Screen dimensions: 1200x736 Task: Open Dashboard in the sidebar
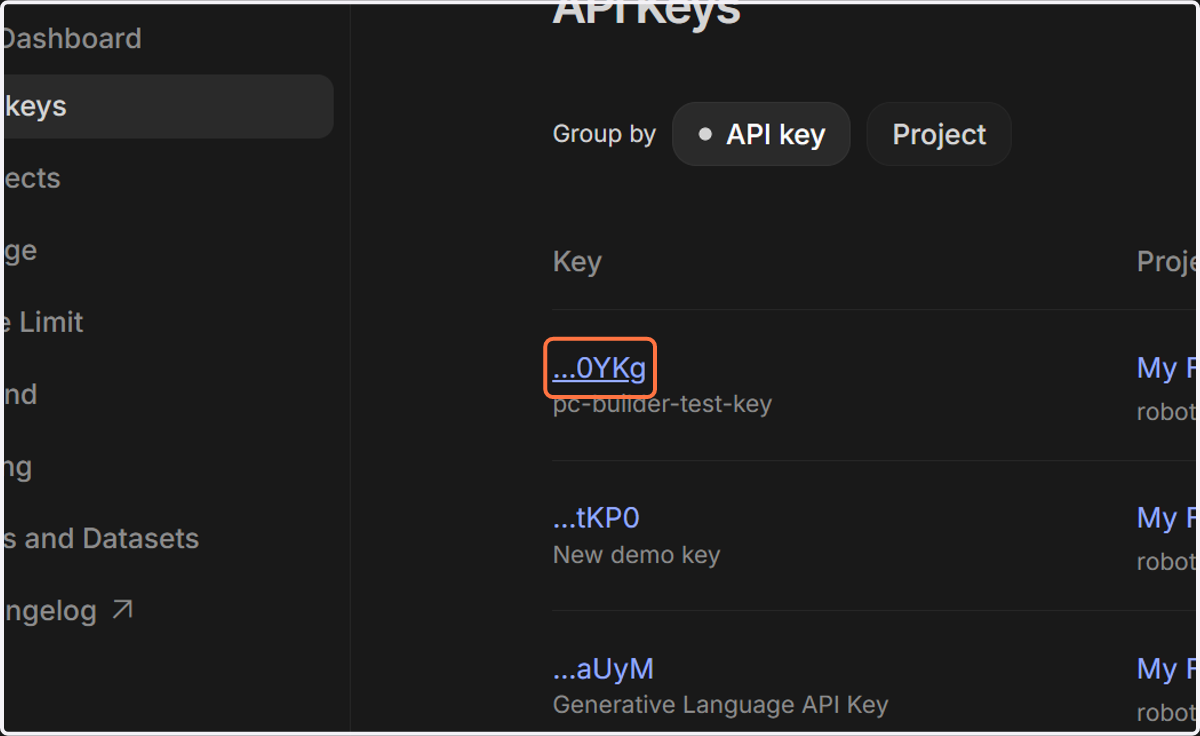(x=72, y=39)
